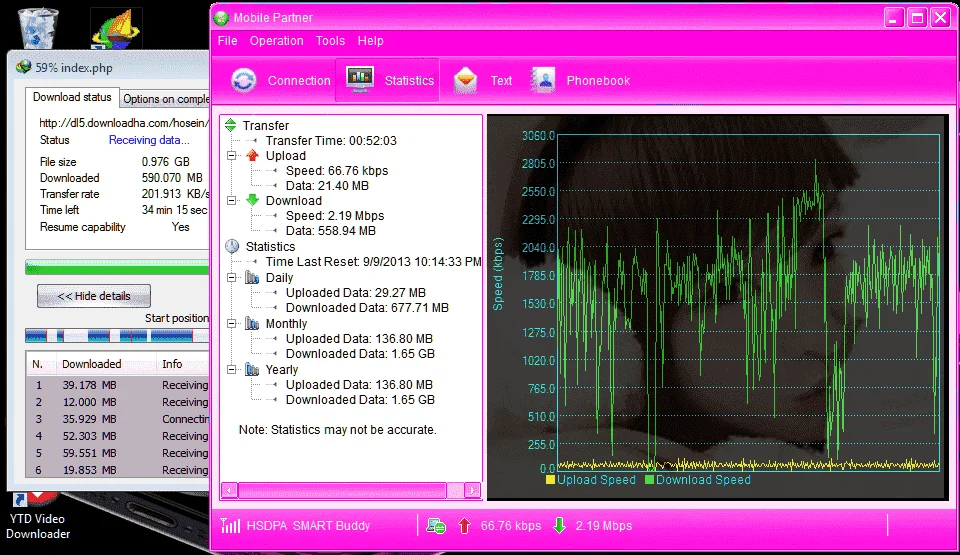Select connection row with 12.000 MB

pyautogui.click(x=118, y=402)
